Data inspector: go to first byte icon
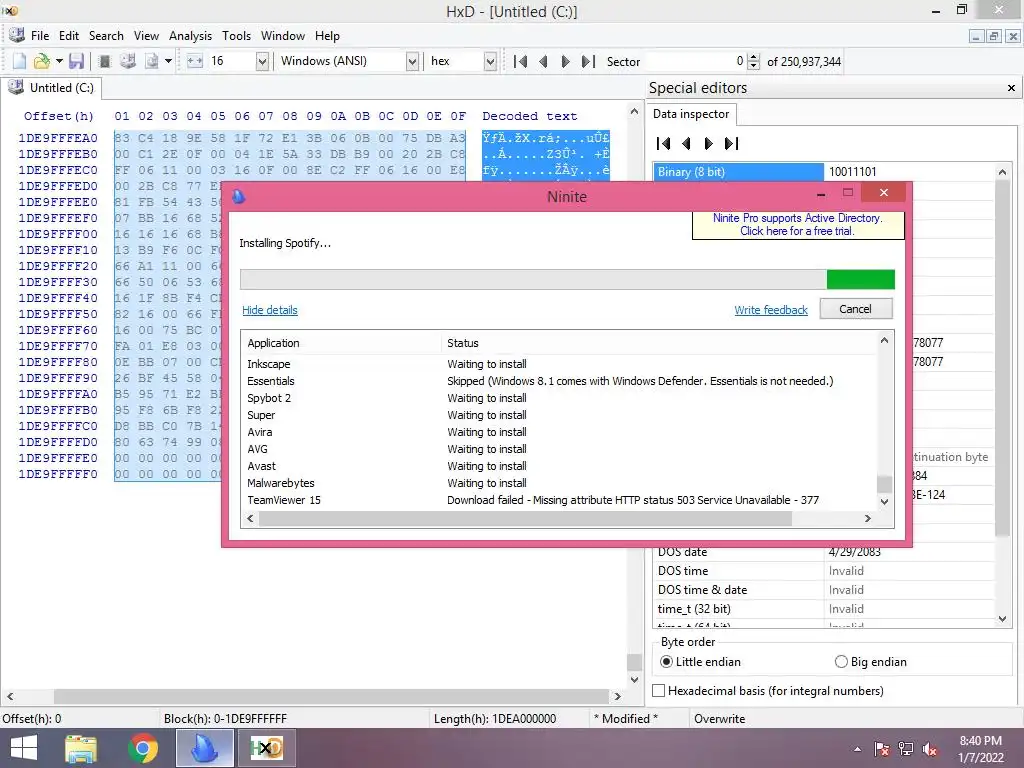 tap(663, 143)
